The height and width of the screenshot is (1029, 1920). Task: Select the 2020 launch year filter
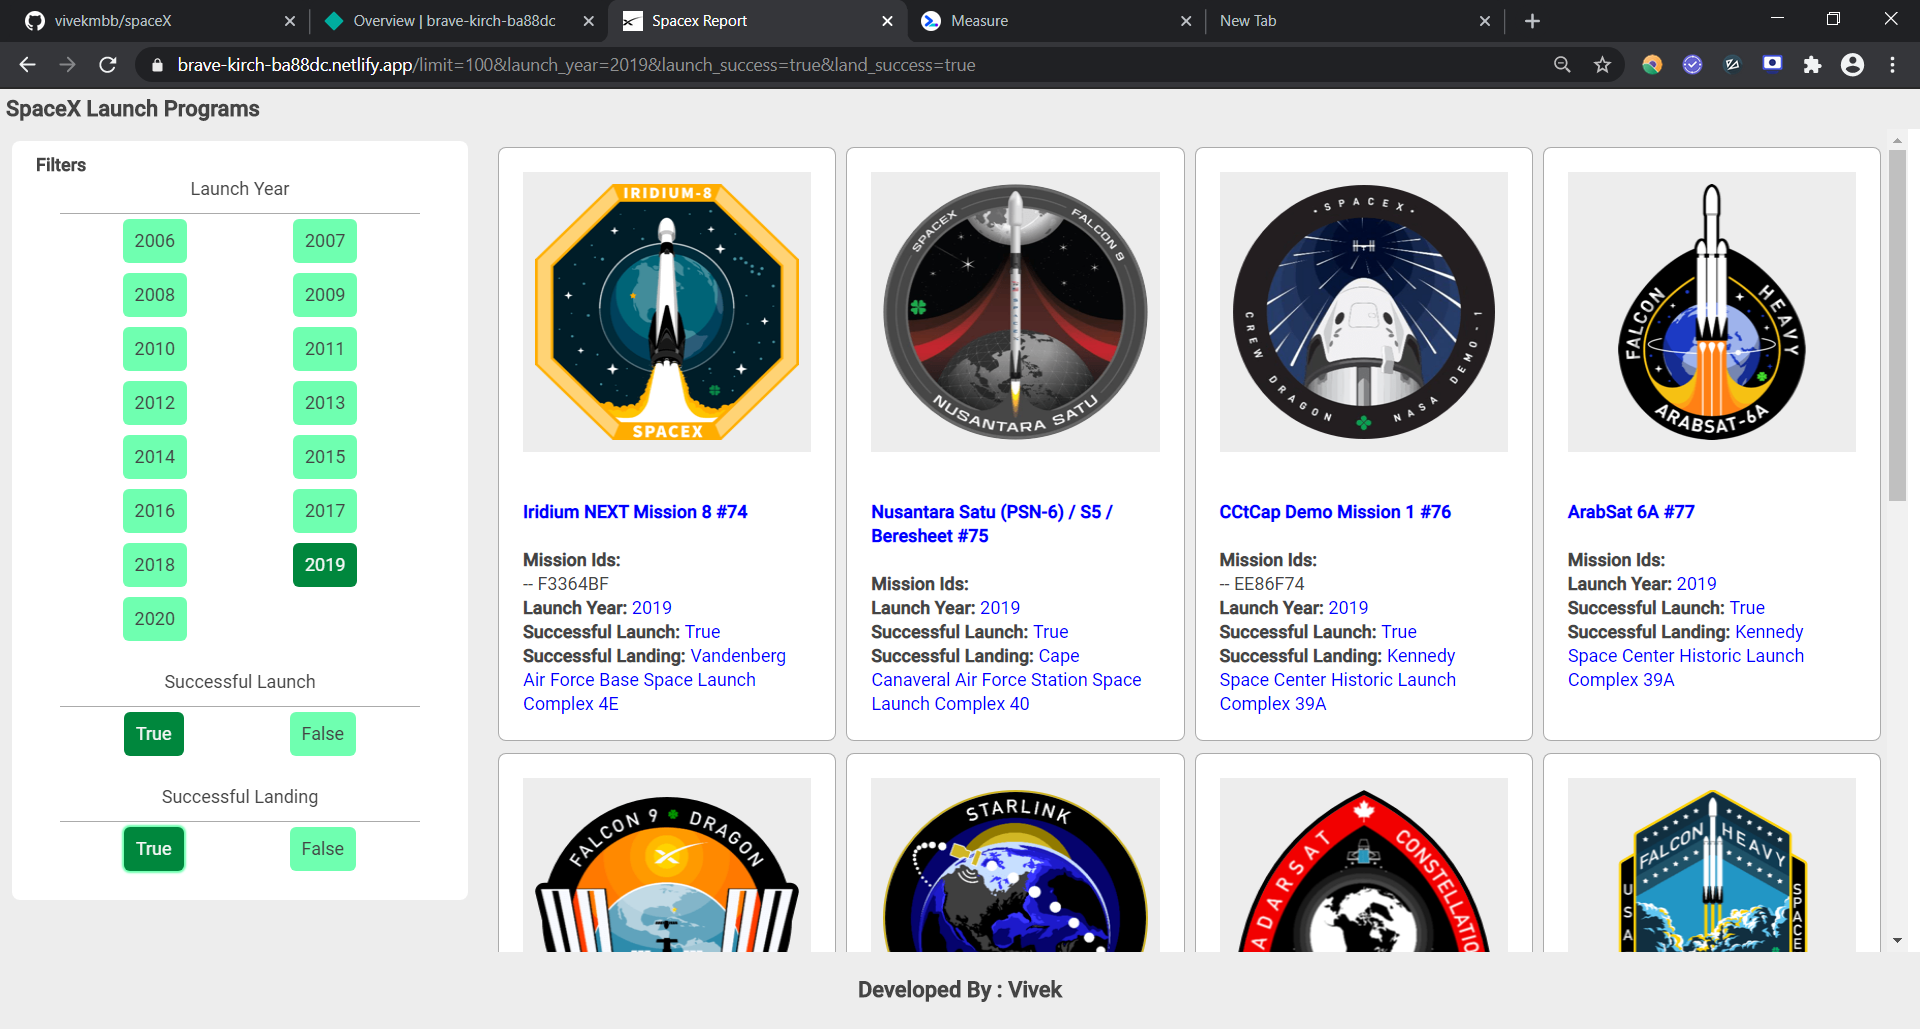tap(155, 619)
